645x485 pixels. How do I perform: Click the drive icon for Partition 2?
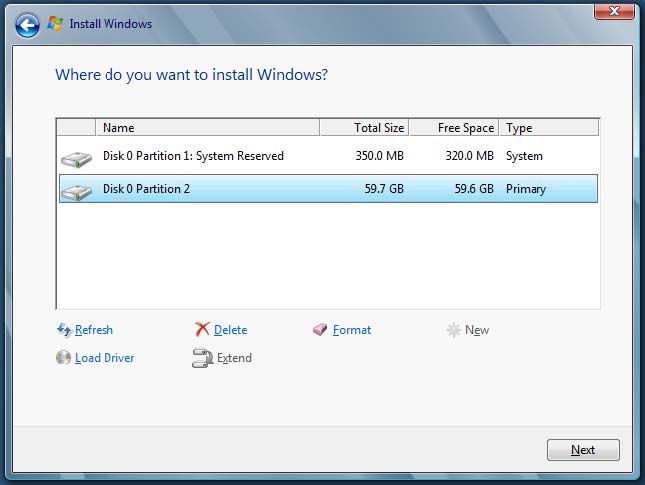[x=75, y=190]
